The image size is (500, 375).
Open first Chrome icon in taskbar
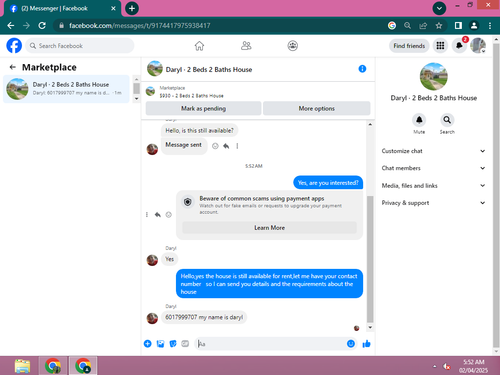coord(53,366)
